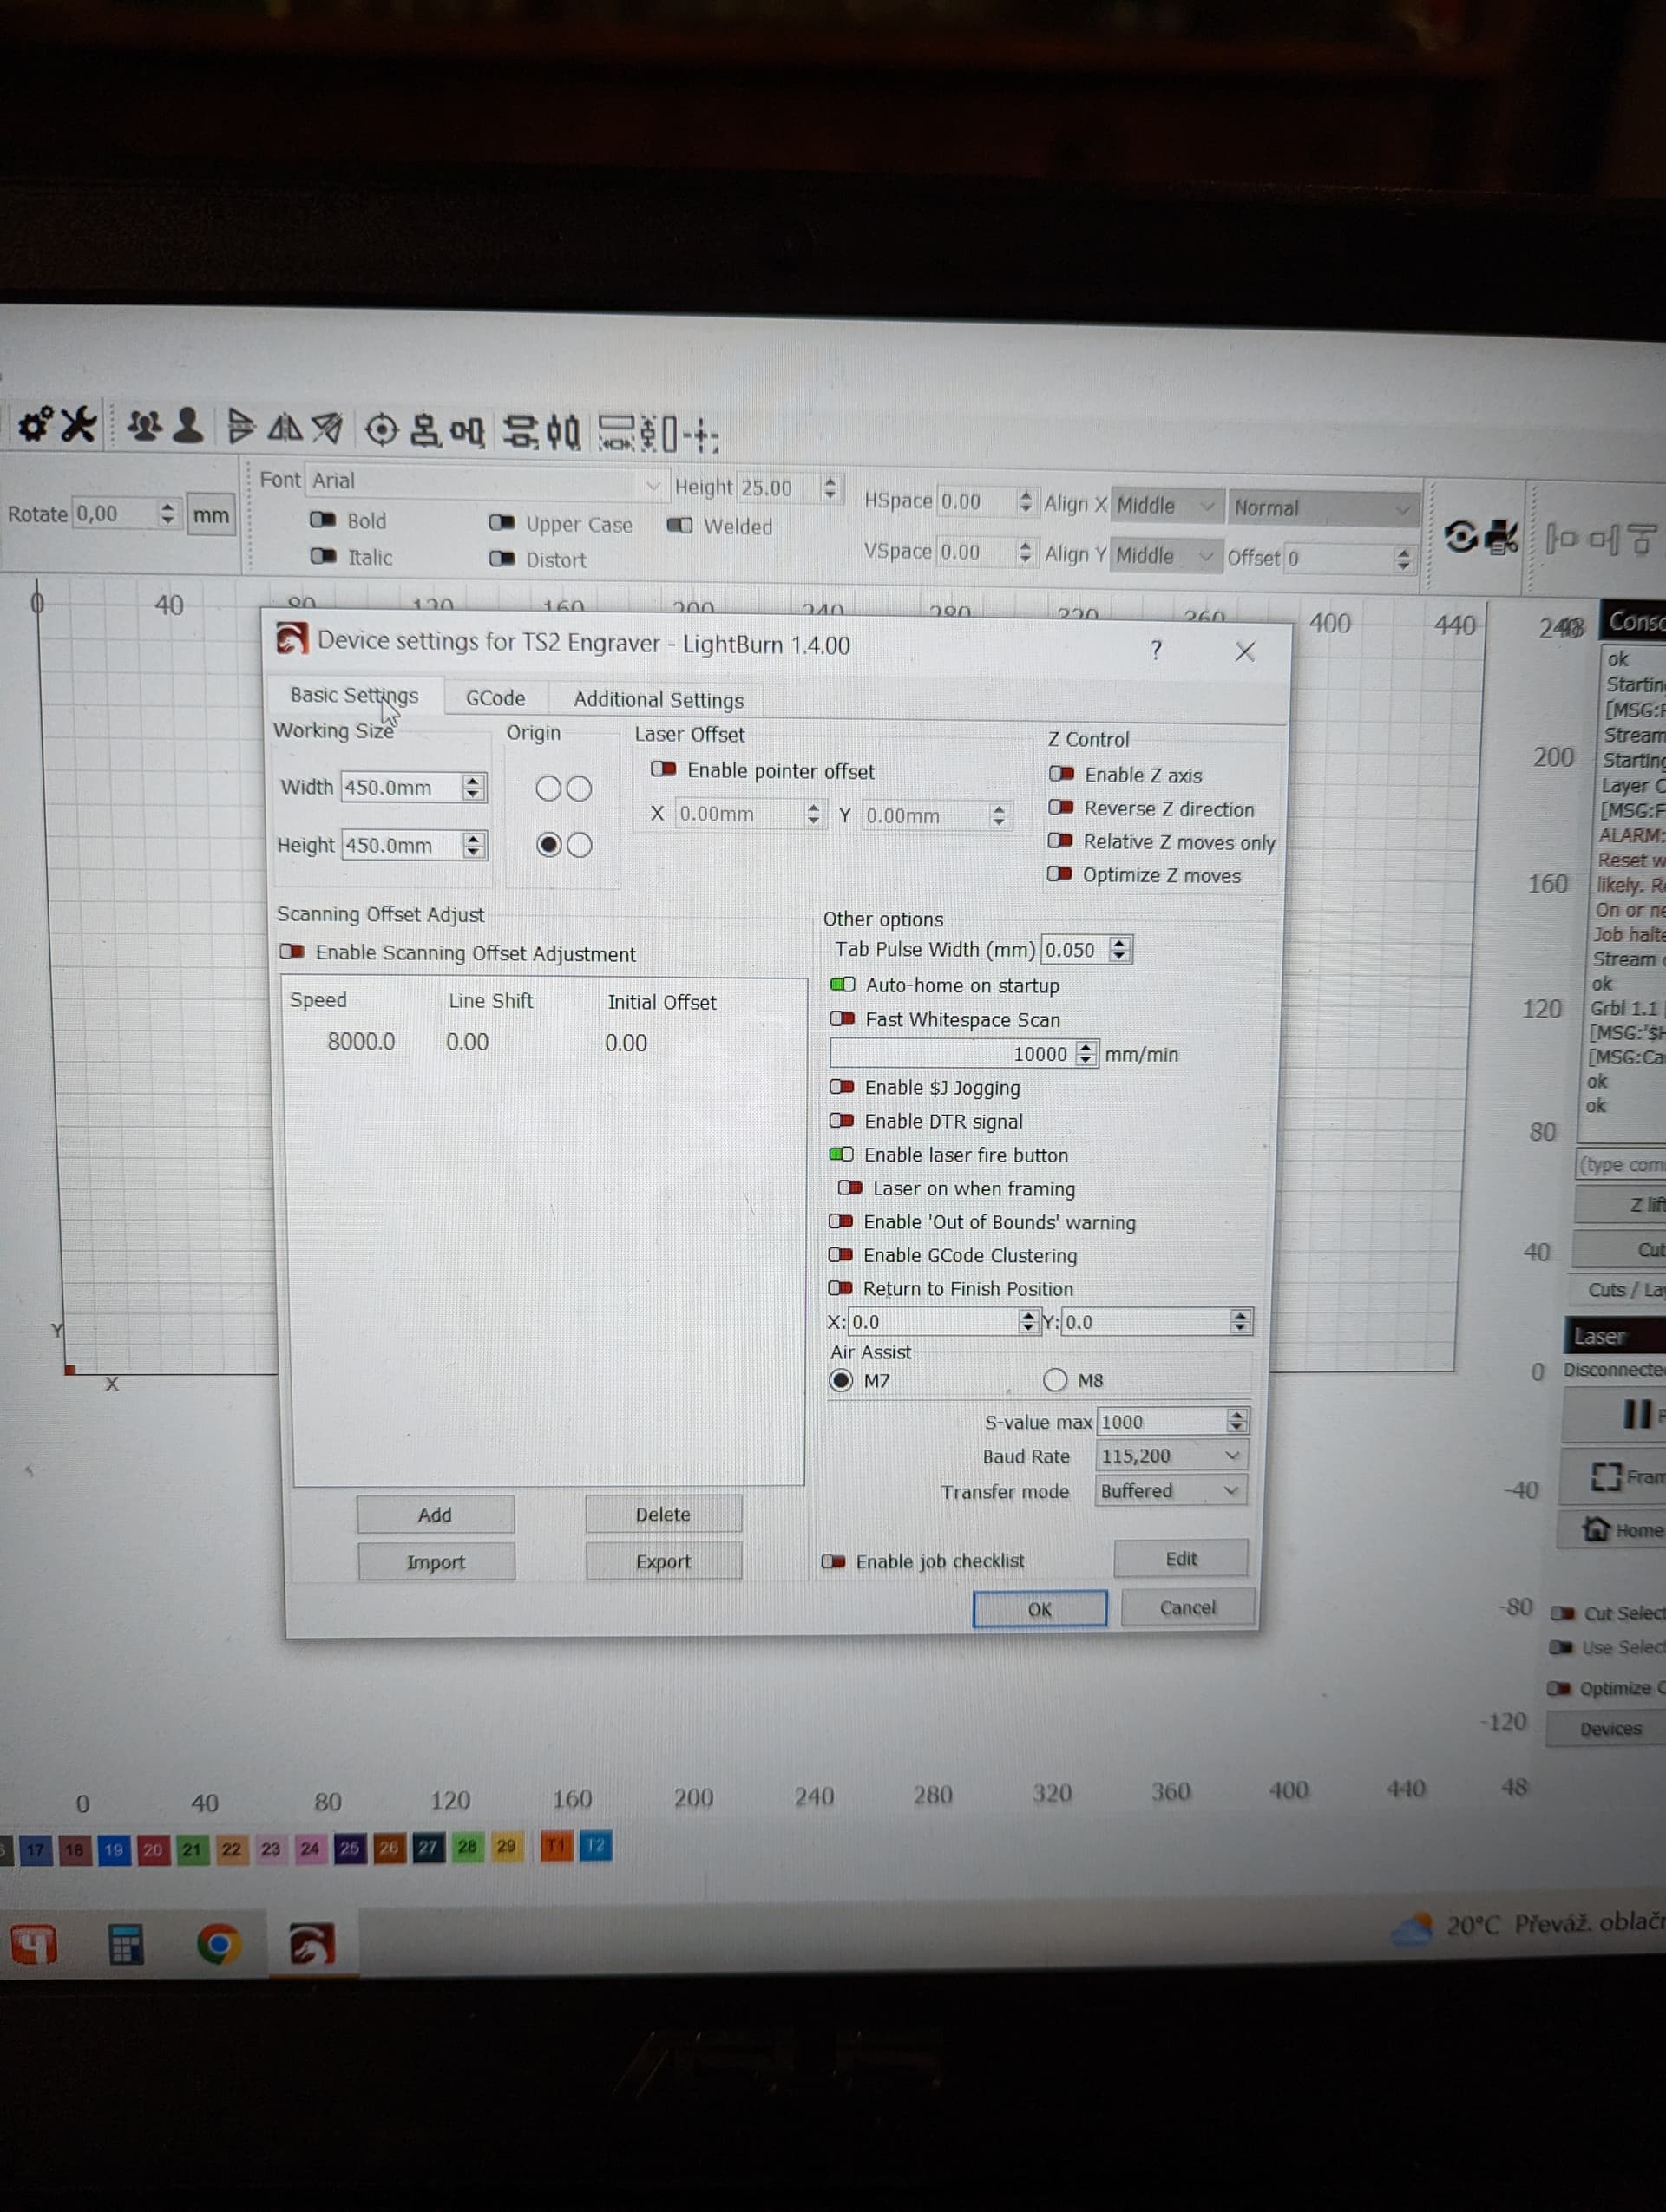The width and height of the screenshot is (1666, 2212).
Task: Select top-left origin radio button
Action: coord(548,788)
